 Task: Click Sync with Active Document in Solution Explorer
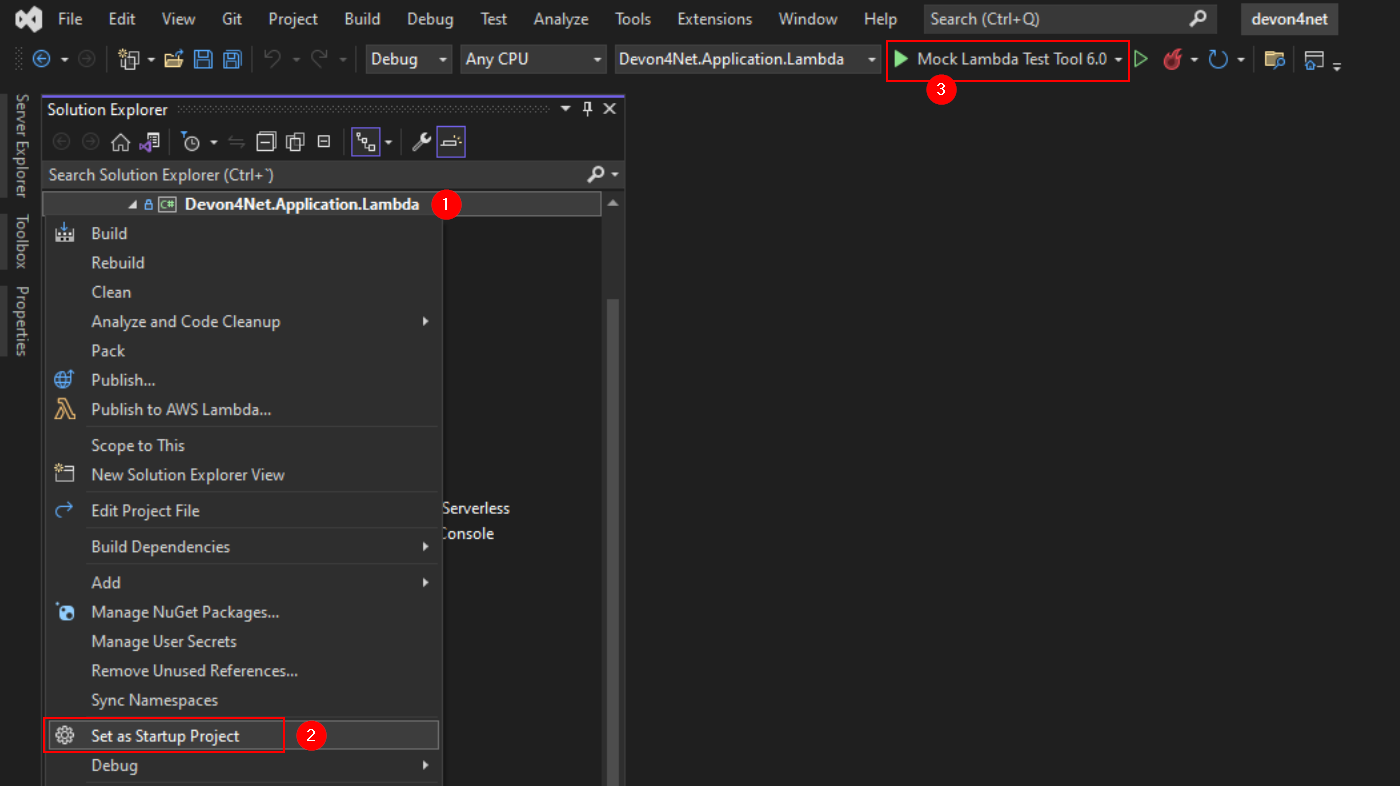(x=237, y=141)
